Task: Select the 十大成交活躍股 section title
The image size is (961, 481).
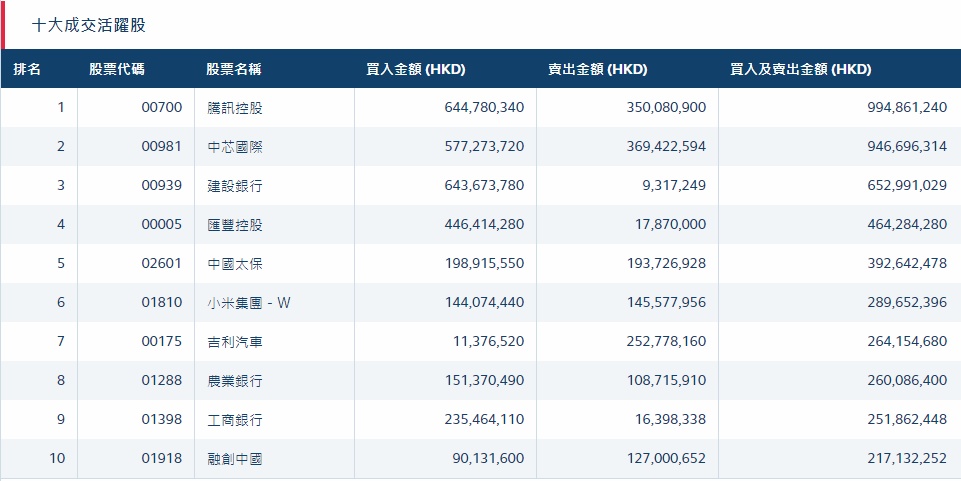Action: point(89,25)
